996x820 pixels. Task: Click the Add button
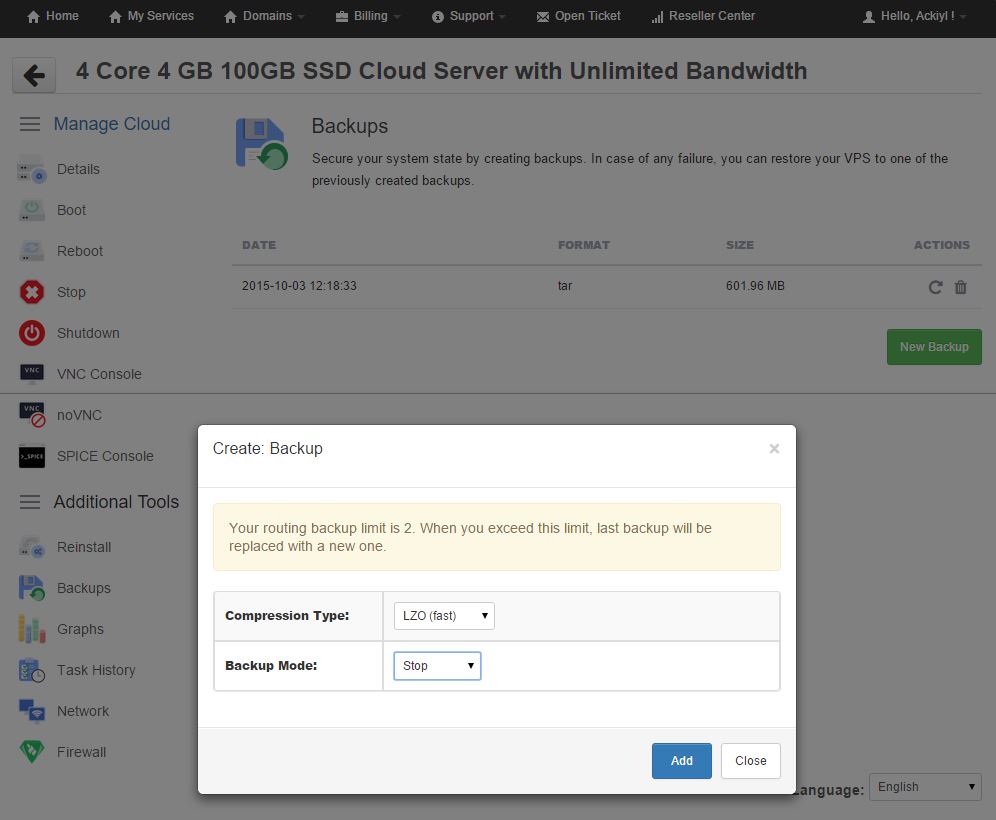(x=681, y=761)
